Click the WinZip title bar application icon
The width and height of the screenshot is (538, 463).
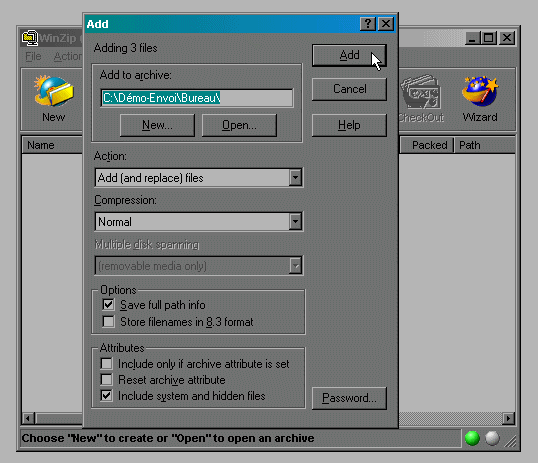30,38
